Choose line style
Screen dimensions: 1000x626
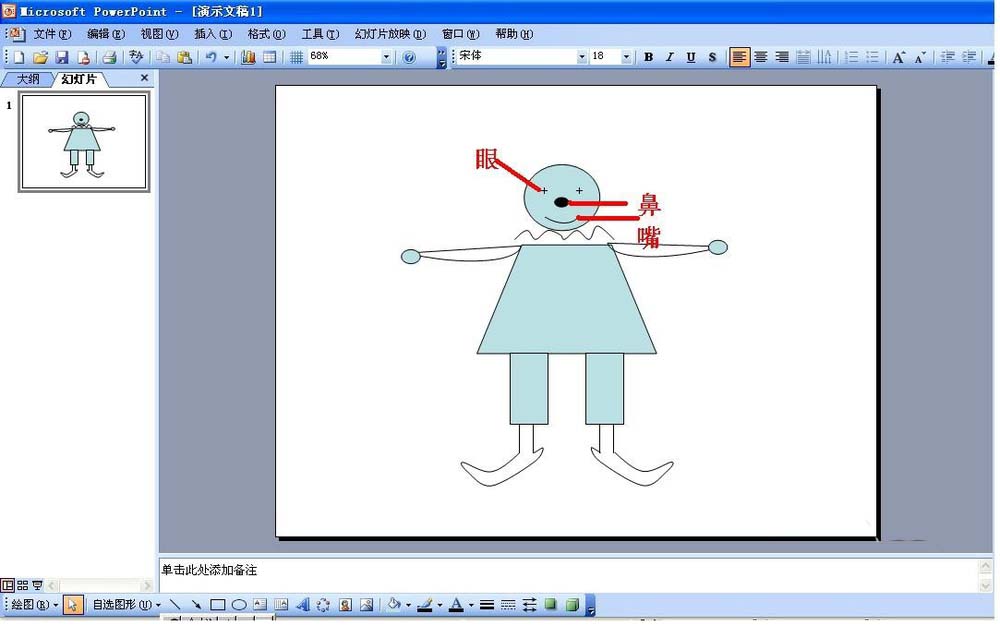(x=487, y=604)
